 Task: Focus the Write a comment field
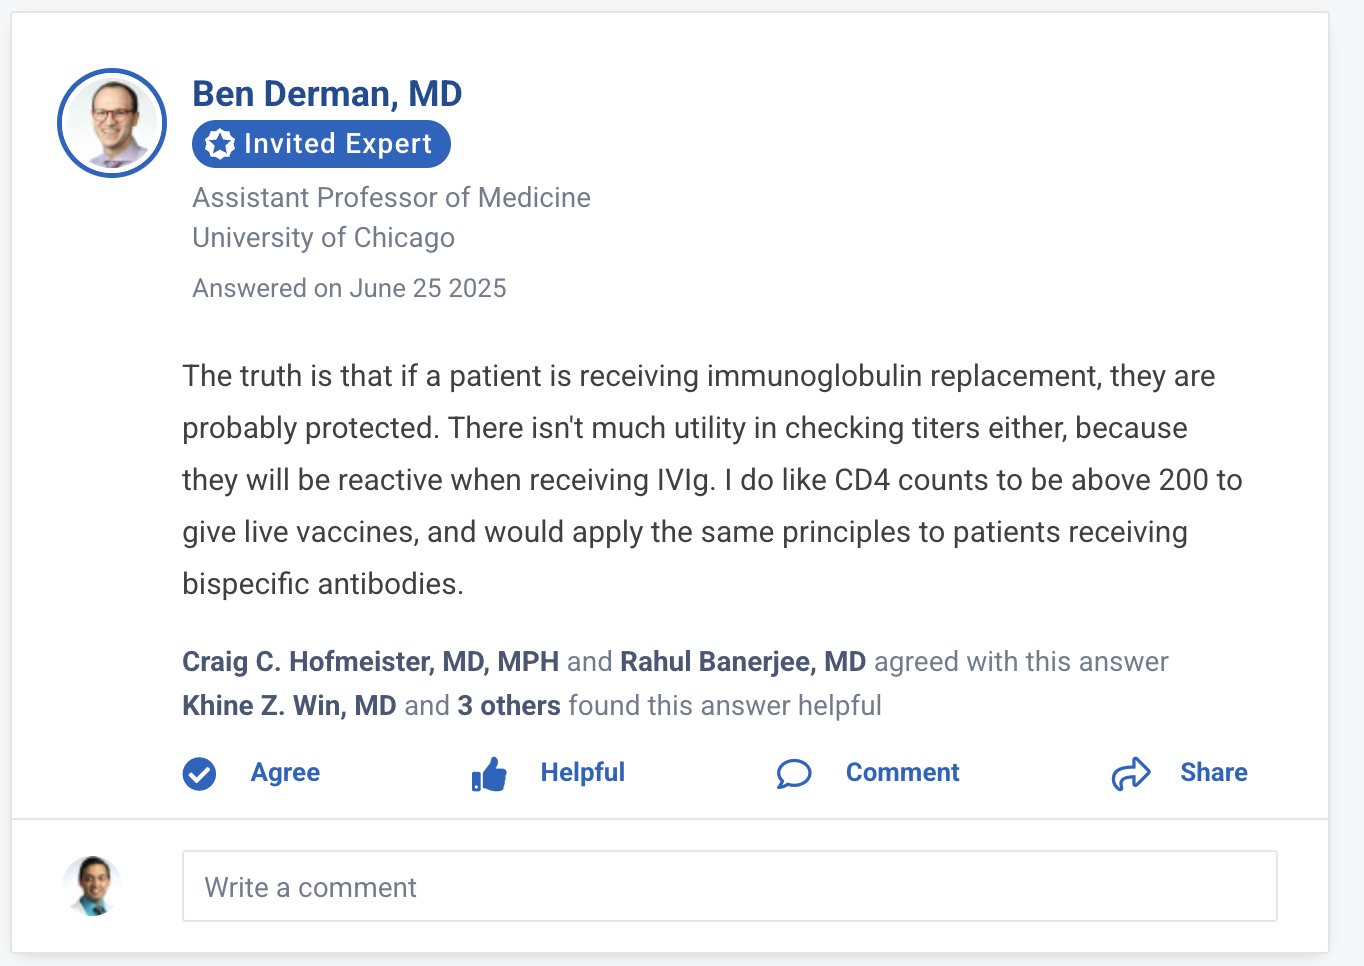(730, 886)
